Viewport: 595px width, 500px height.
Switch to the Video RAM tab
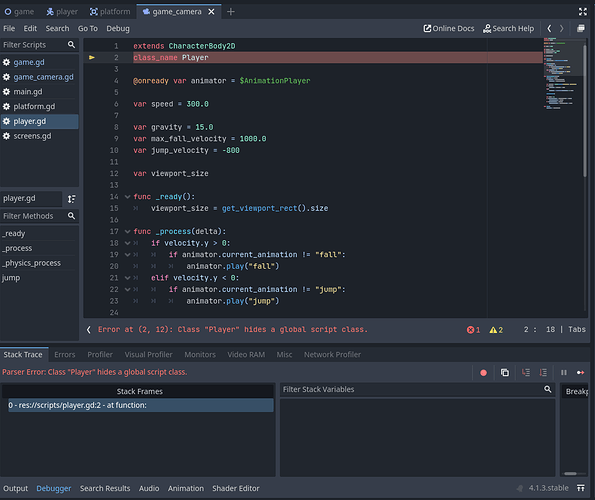246,355
